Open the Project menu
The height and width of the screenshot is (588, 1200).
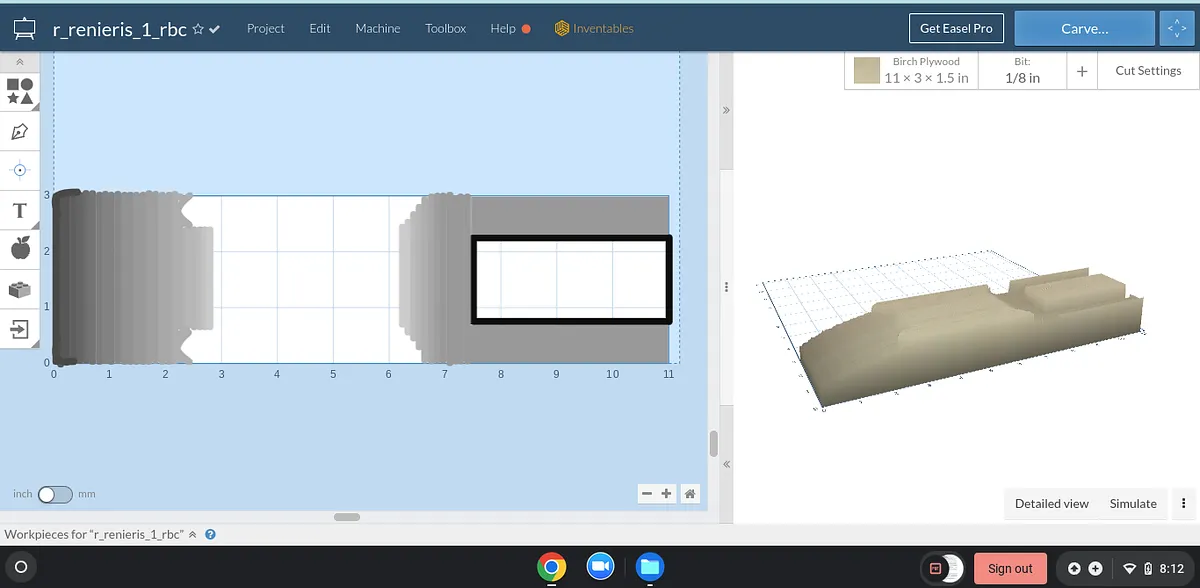(265, 29)
